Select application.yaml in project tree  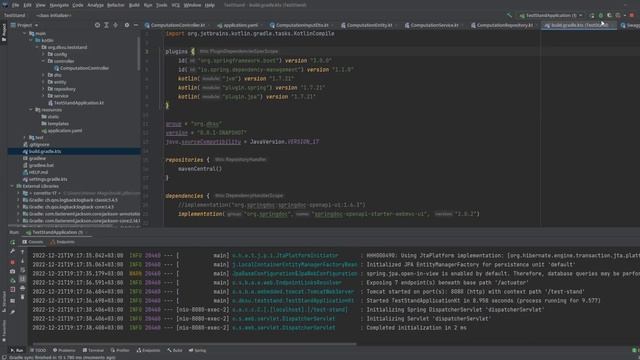pyautogui.click(x=62, y=131)
